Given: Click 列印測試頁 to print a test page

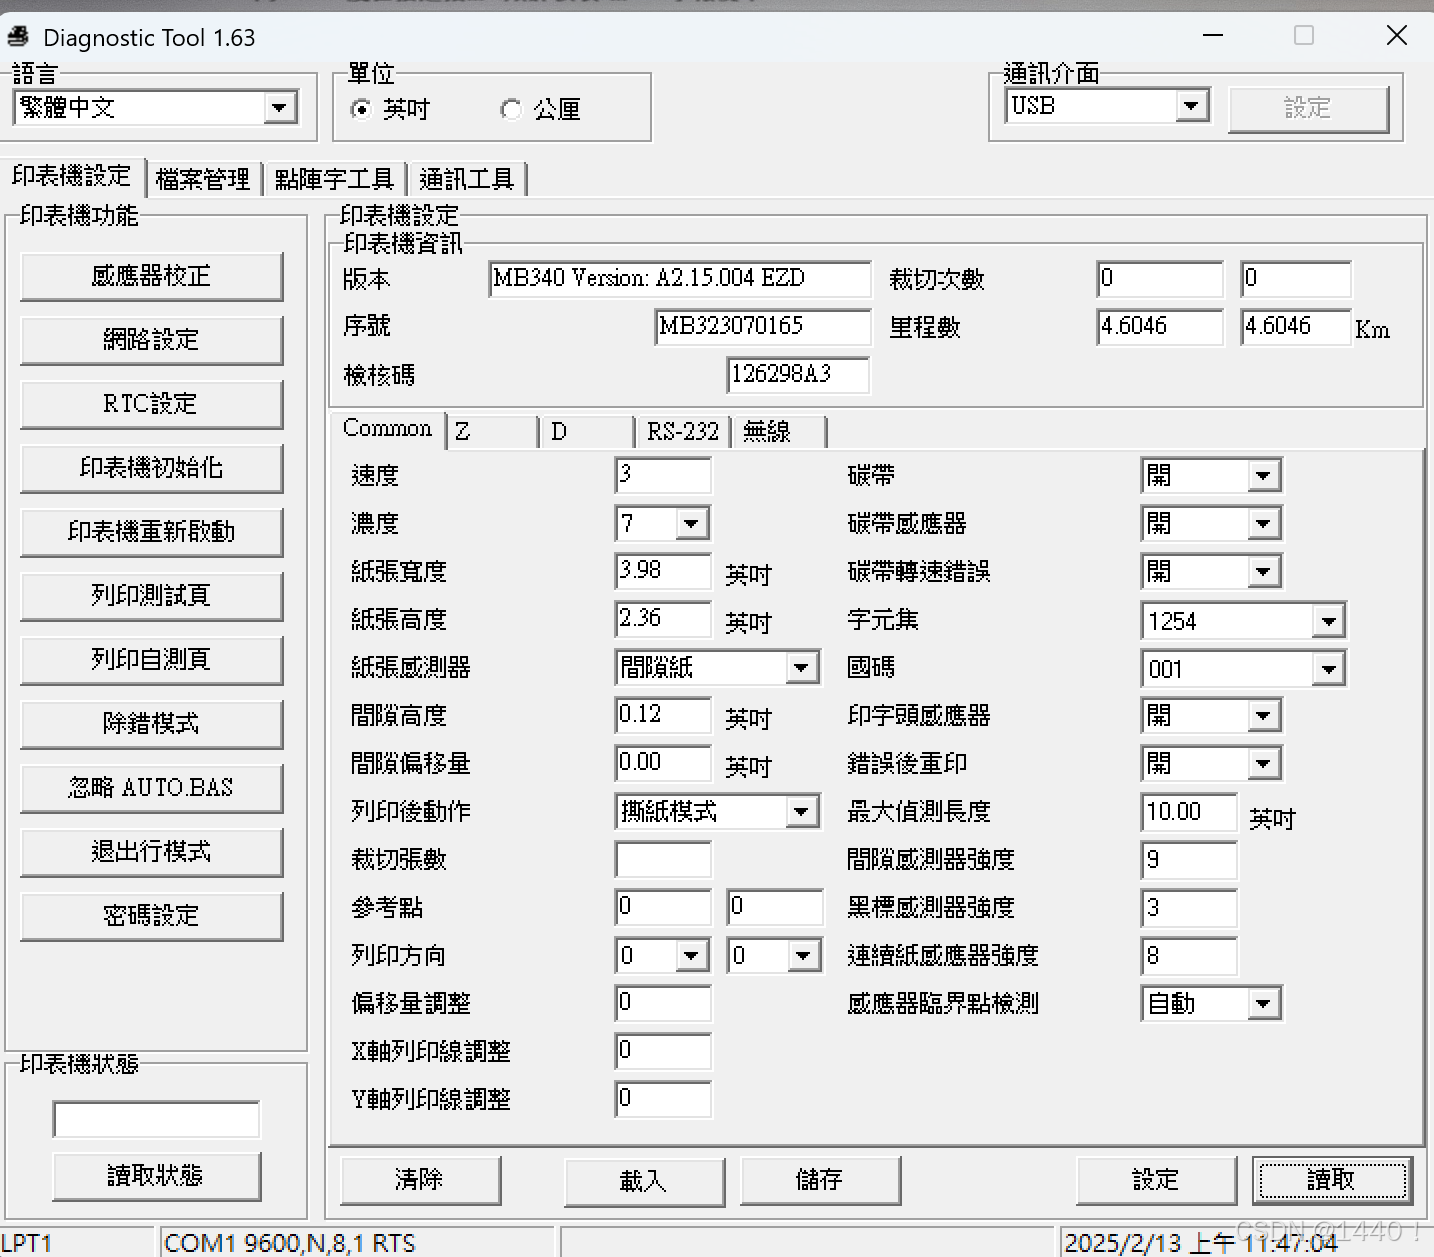Looking at the screenshot, I should point(151,596).
